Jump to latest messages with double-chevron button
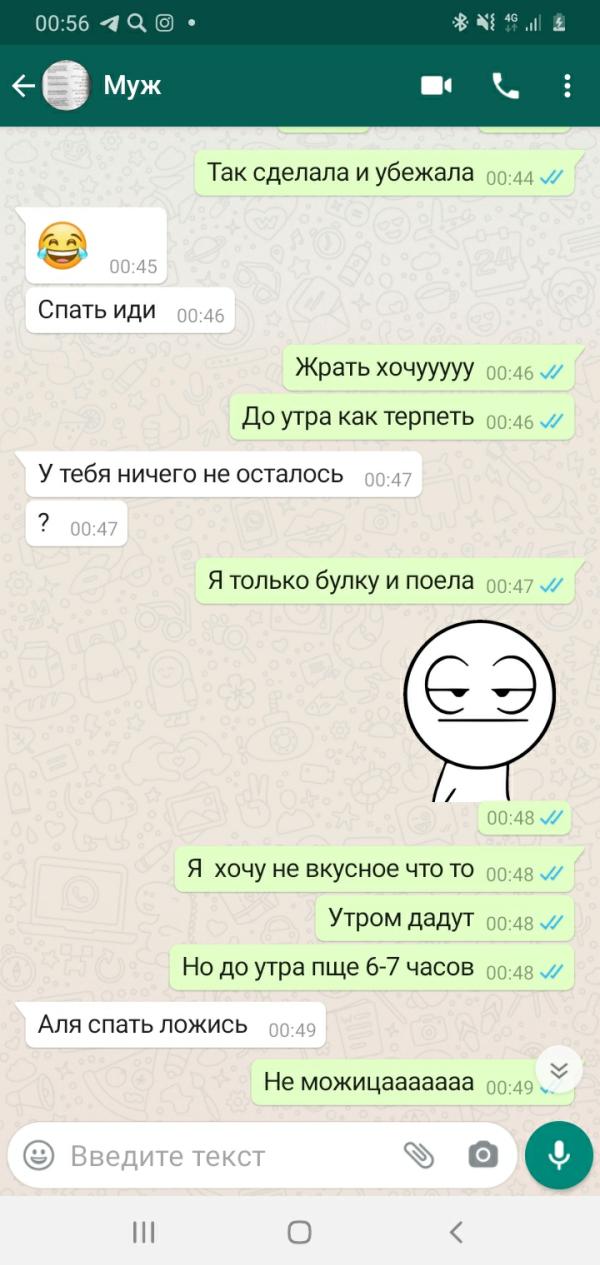Screen dimensions: 600x1265 pyautogui.click(x=559, y=1071)
